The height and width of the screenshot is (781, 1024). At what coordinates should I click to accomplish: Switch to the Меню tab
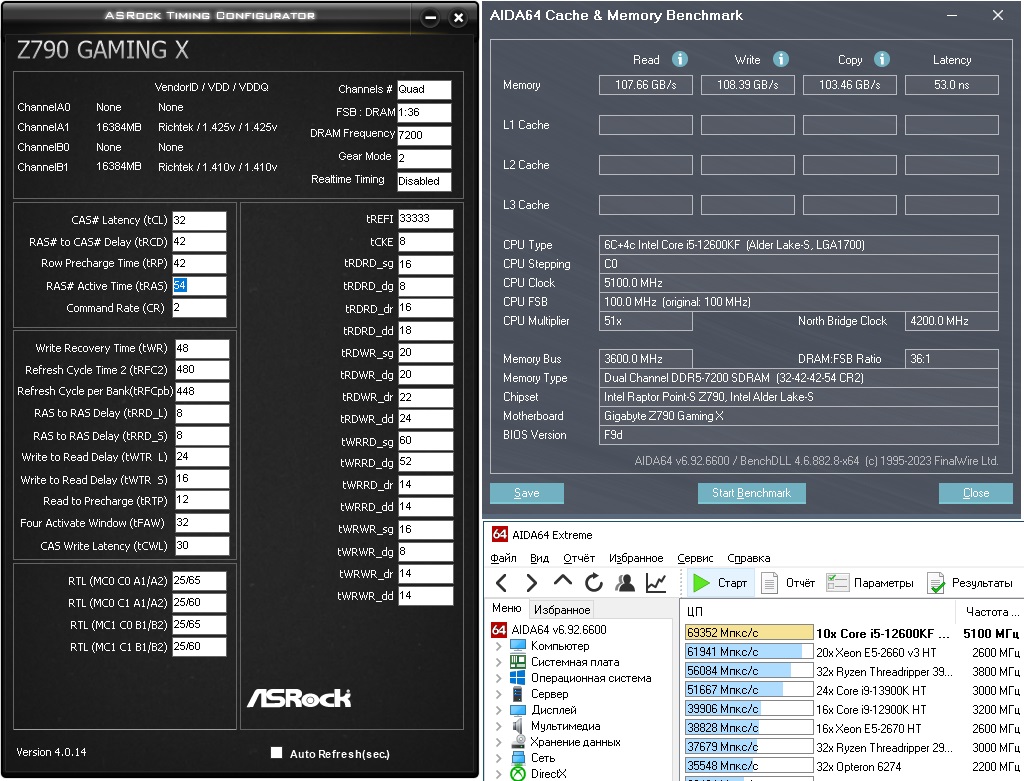pyautogui.click(x=506, y=608)
